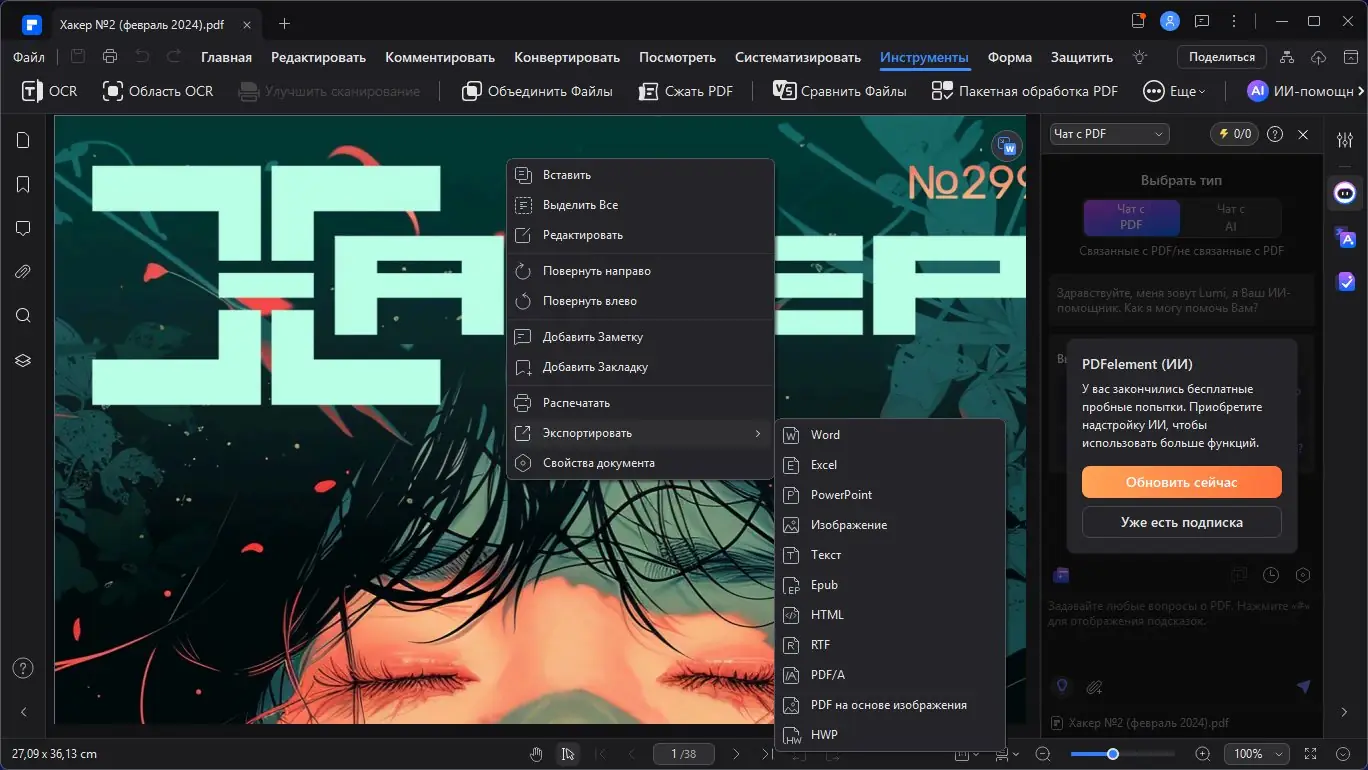This screenshot has width=1368, height=770.
Task: Select Повернуть направо from context menu
Action: click(641, 271)
